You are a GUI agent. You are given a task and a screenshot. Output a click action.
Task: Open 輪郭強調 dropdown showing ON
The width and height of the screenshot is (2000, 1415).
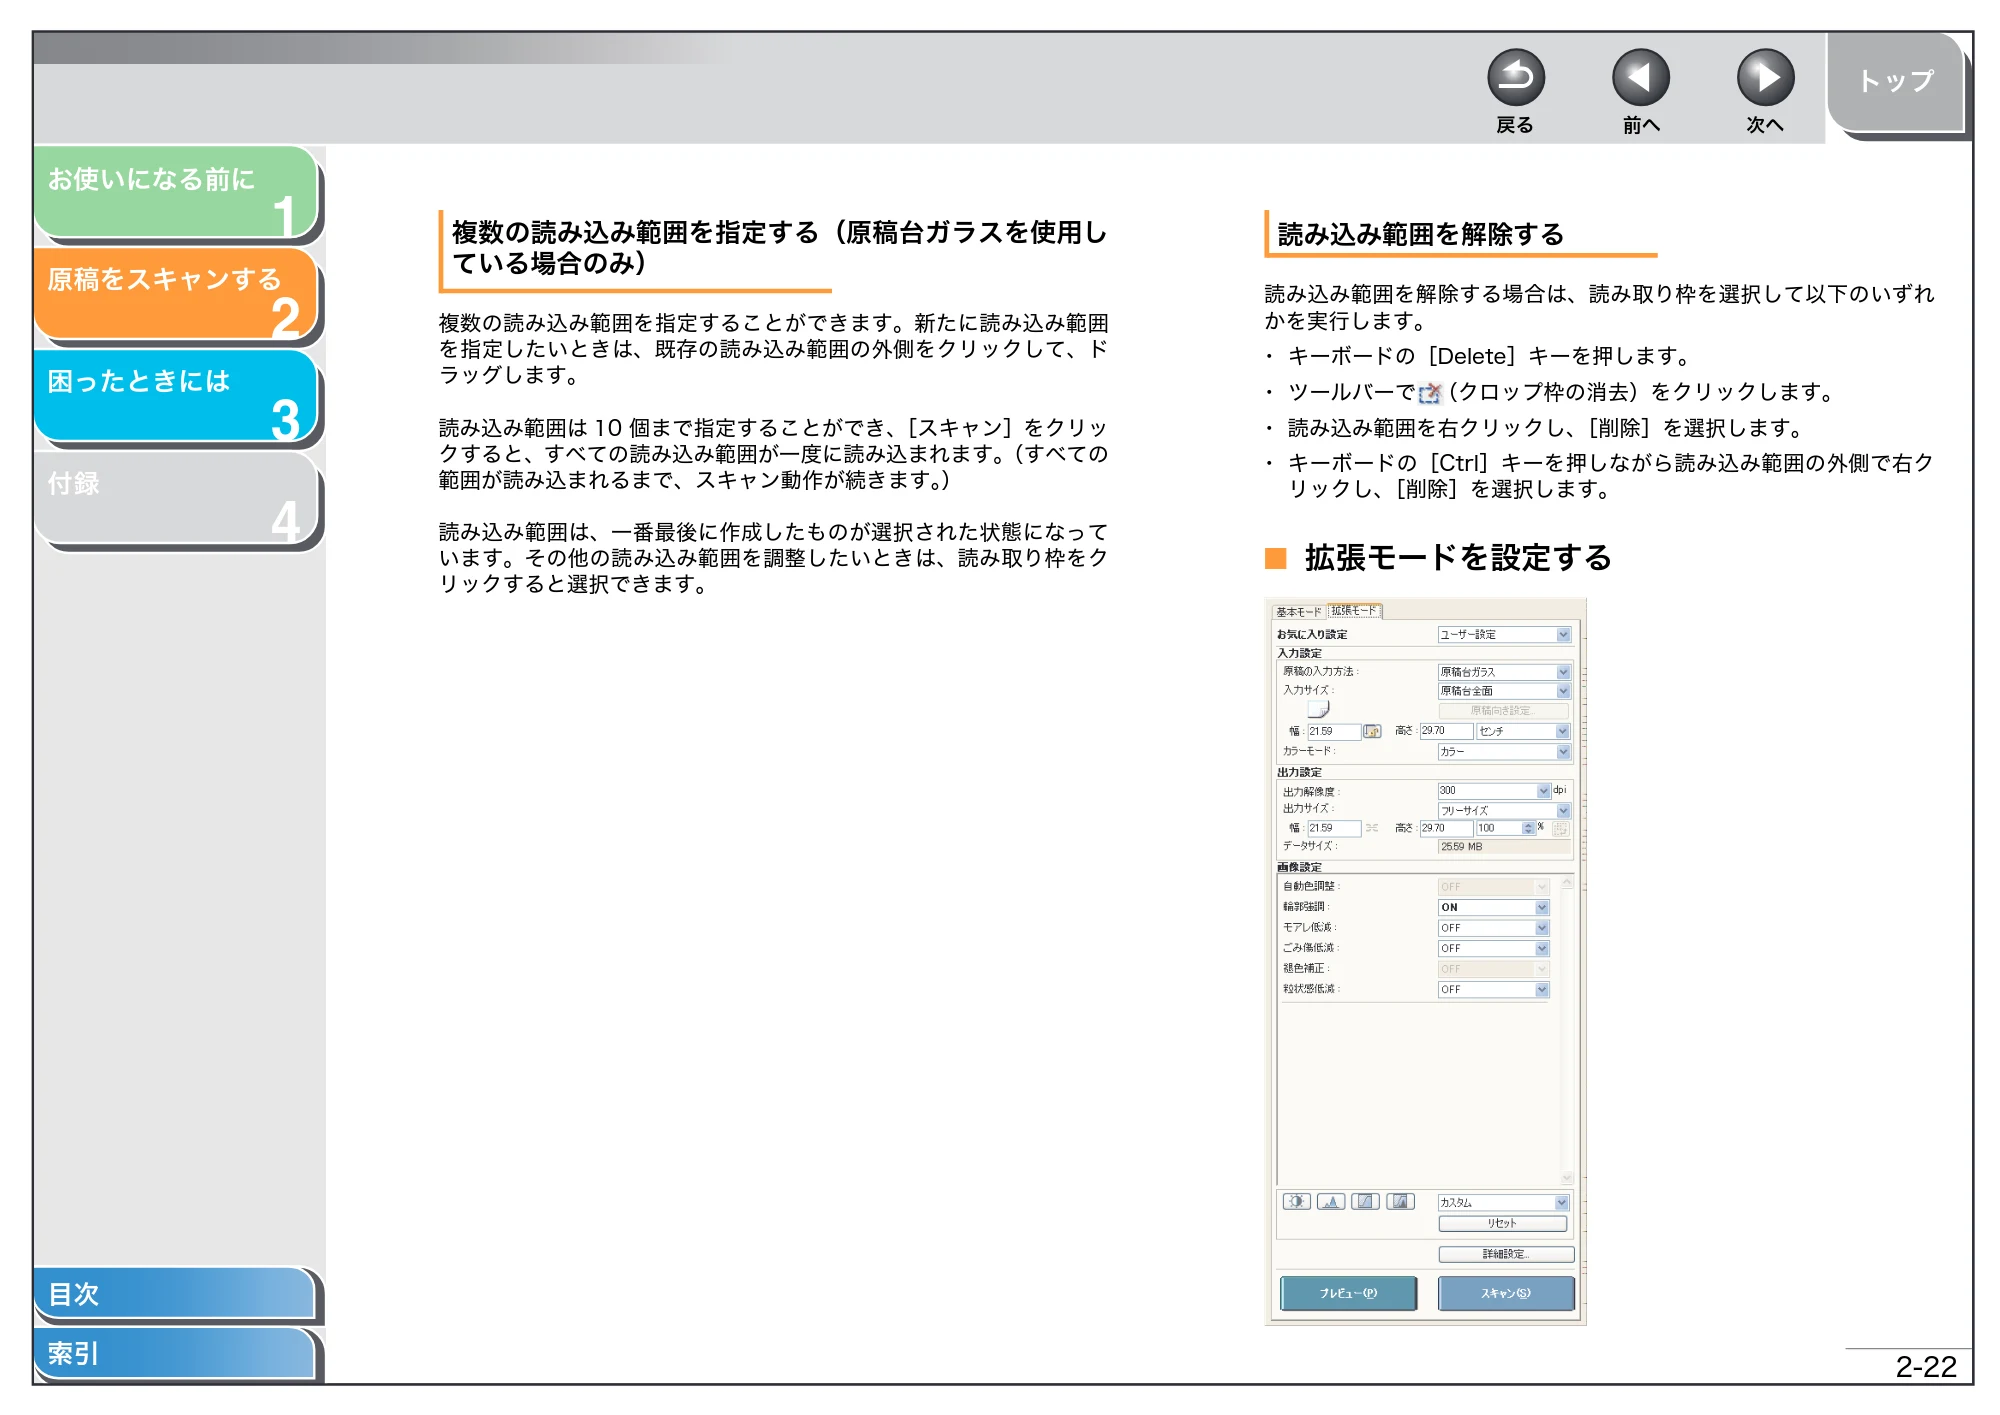tap(1494, 907)
